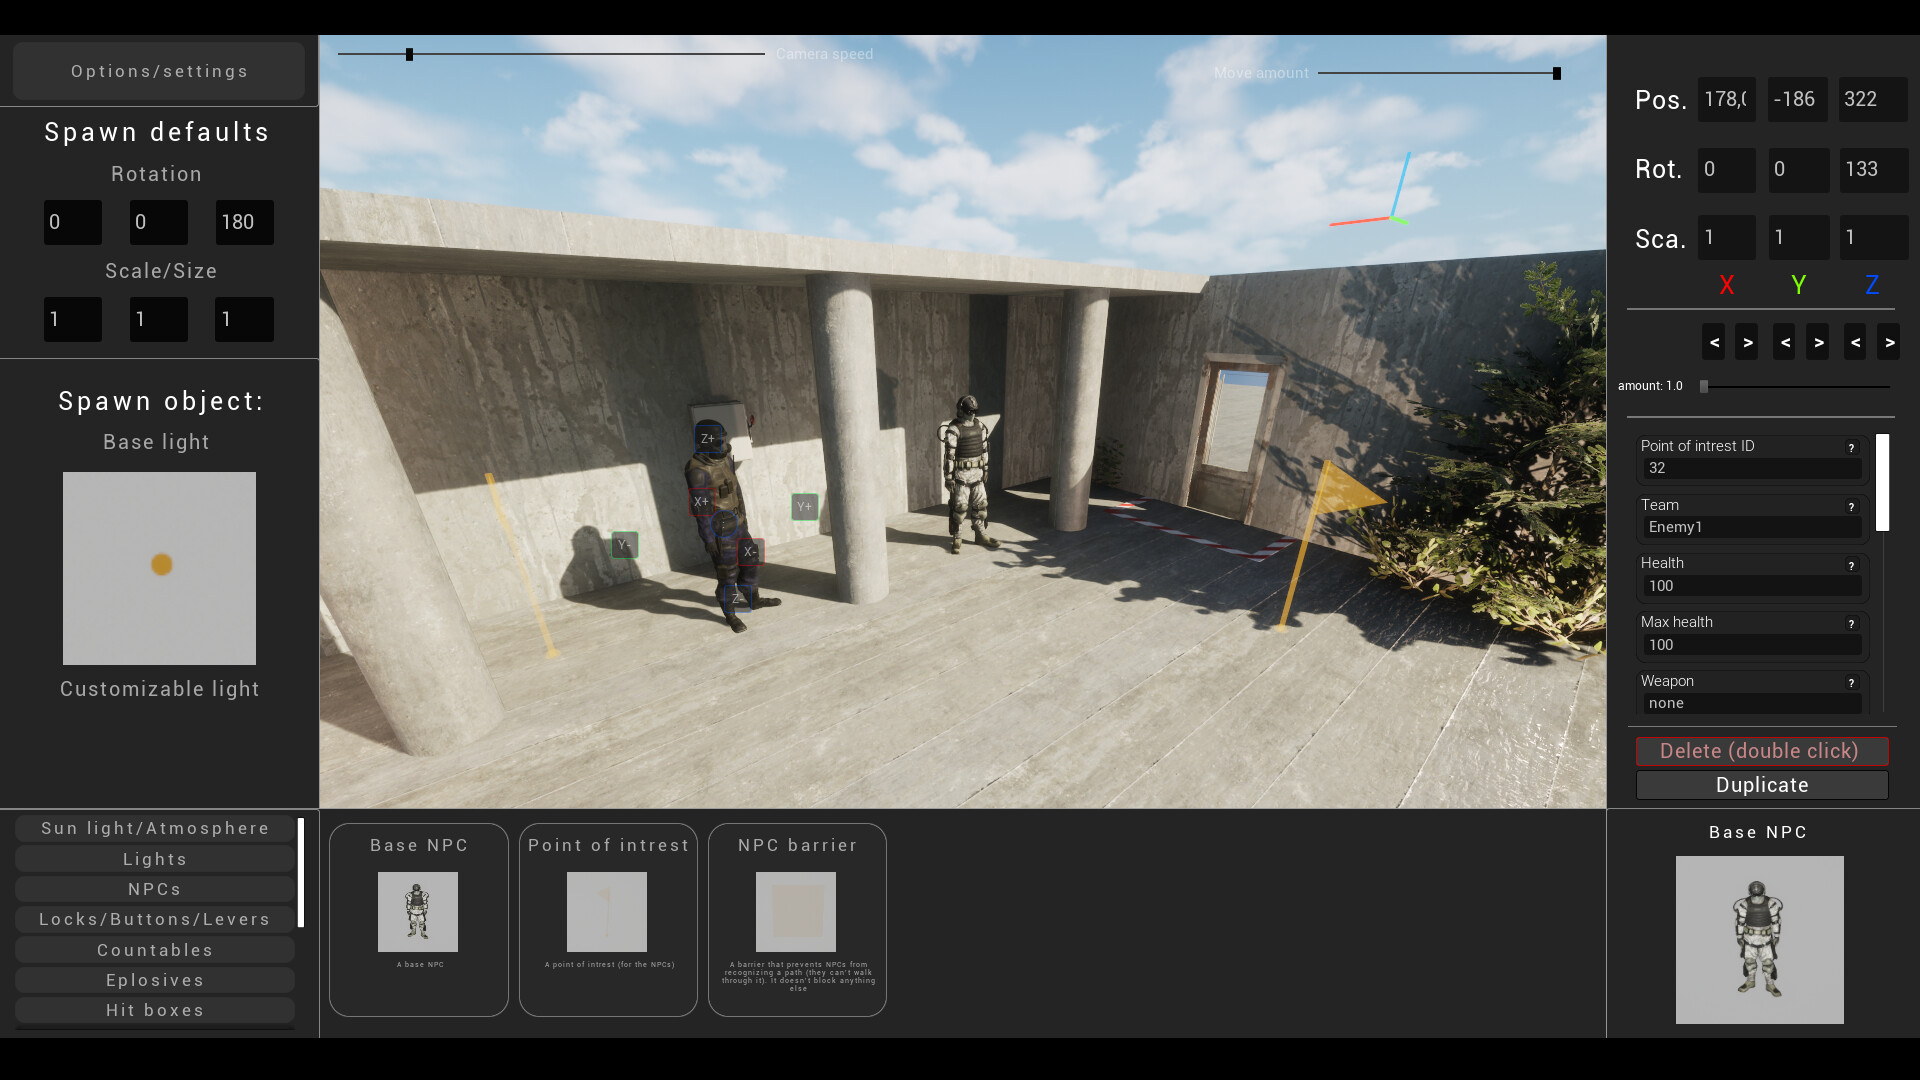
Task: Select the standing white-camo NPC
Action: 967,472
